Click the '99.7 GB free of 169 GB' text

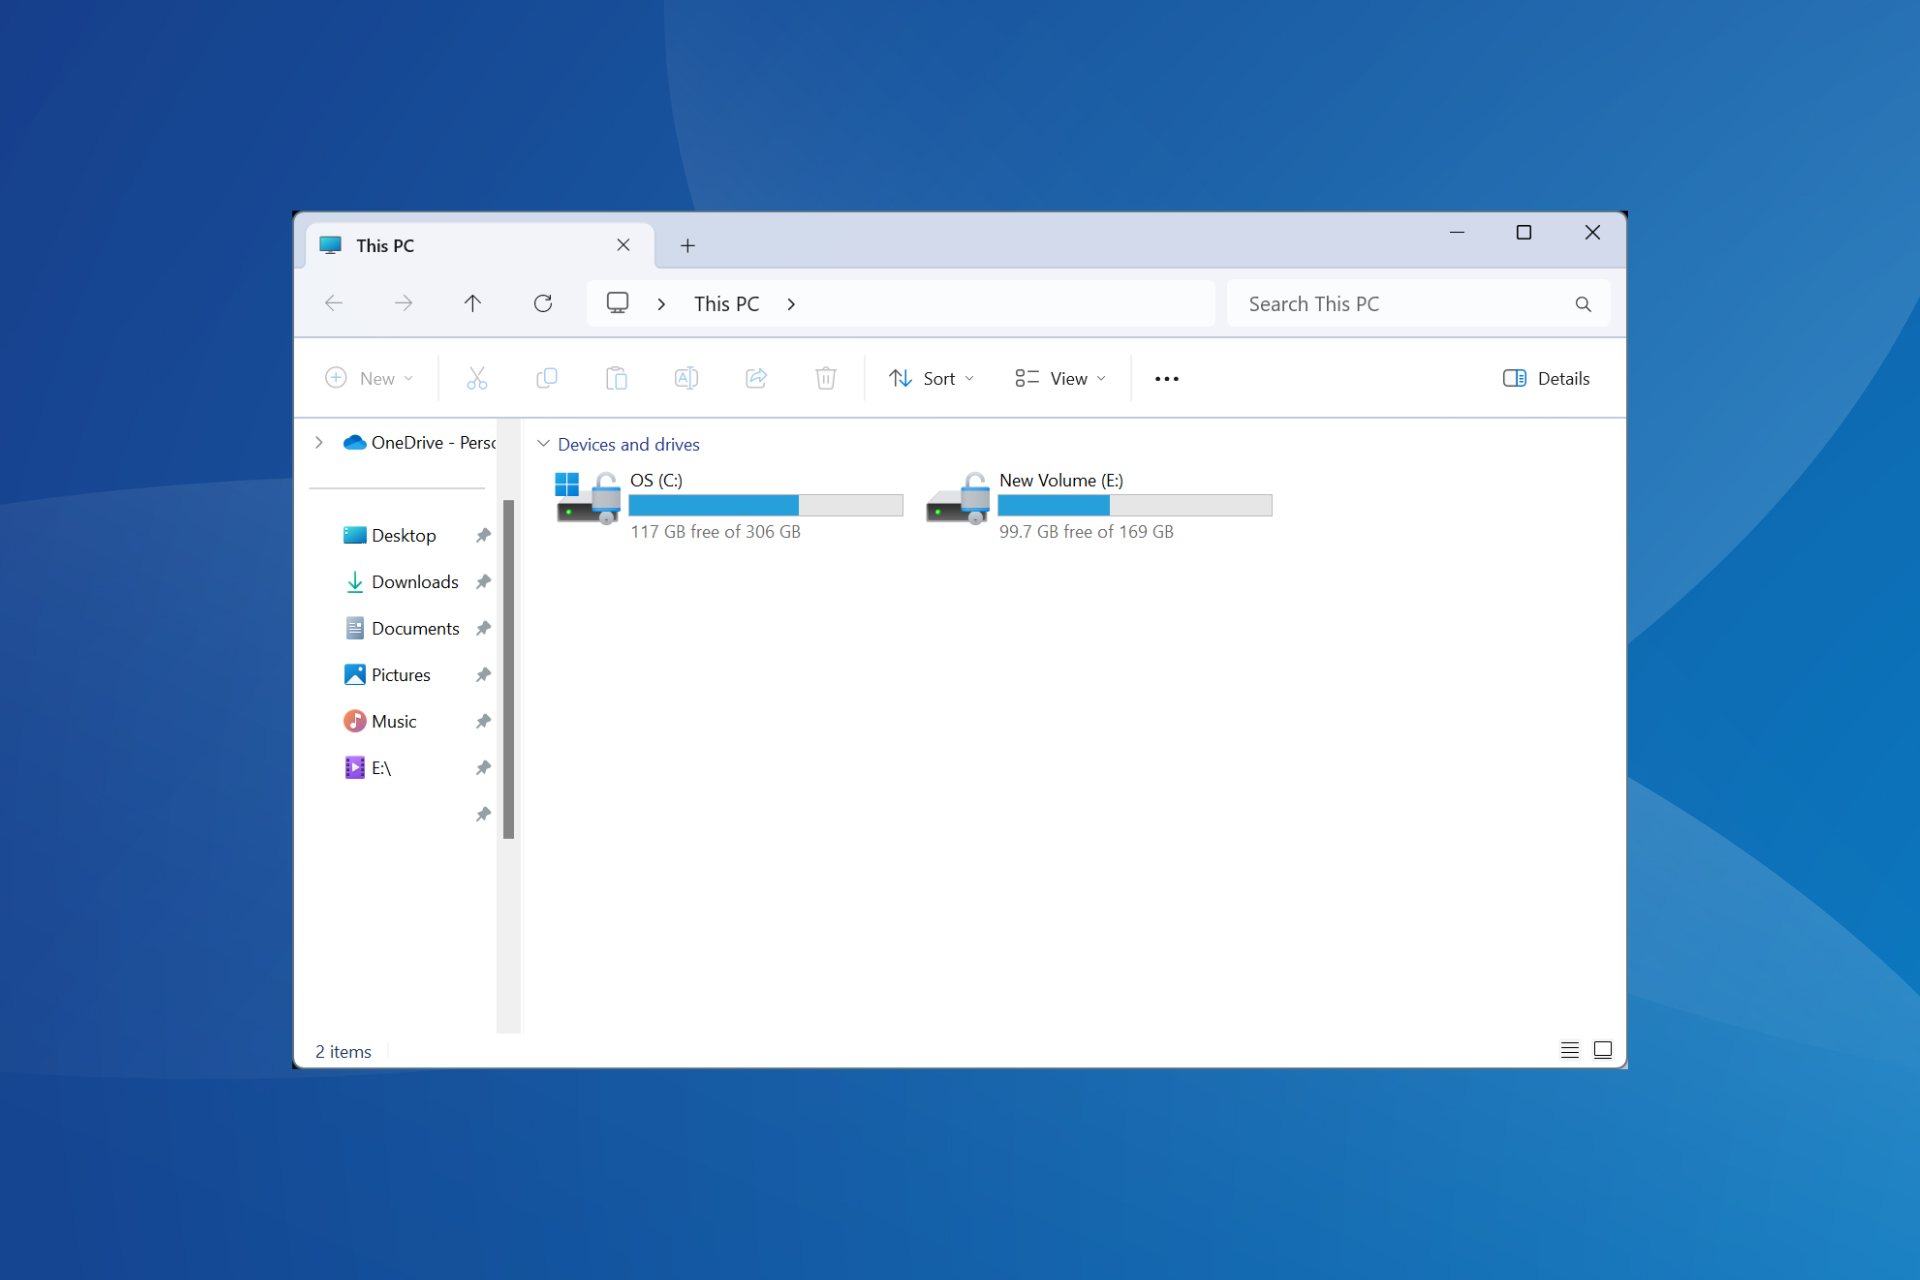(1086, 532)
